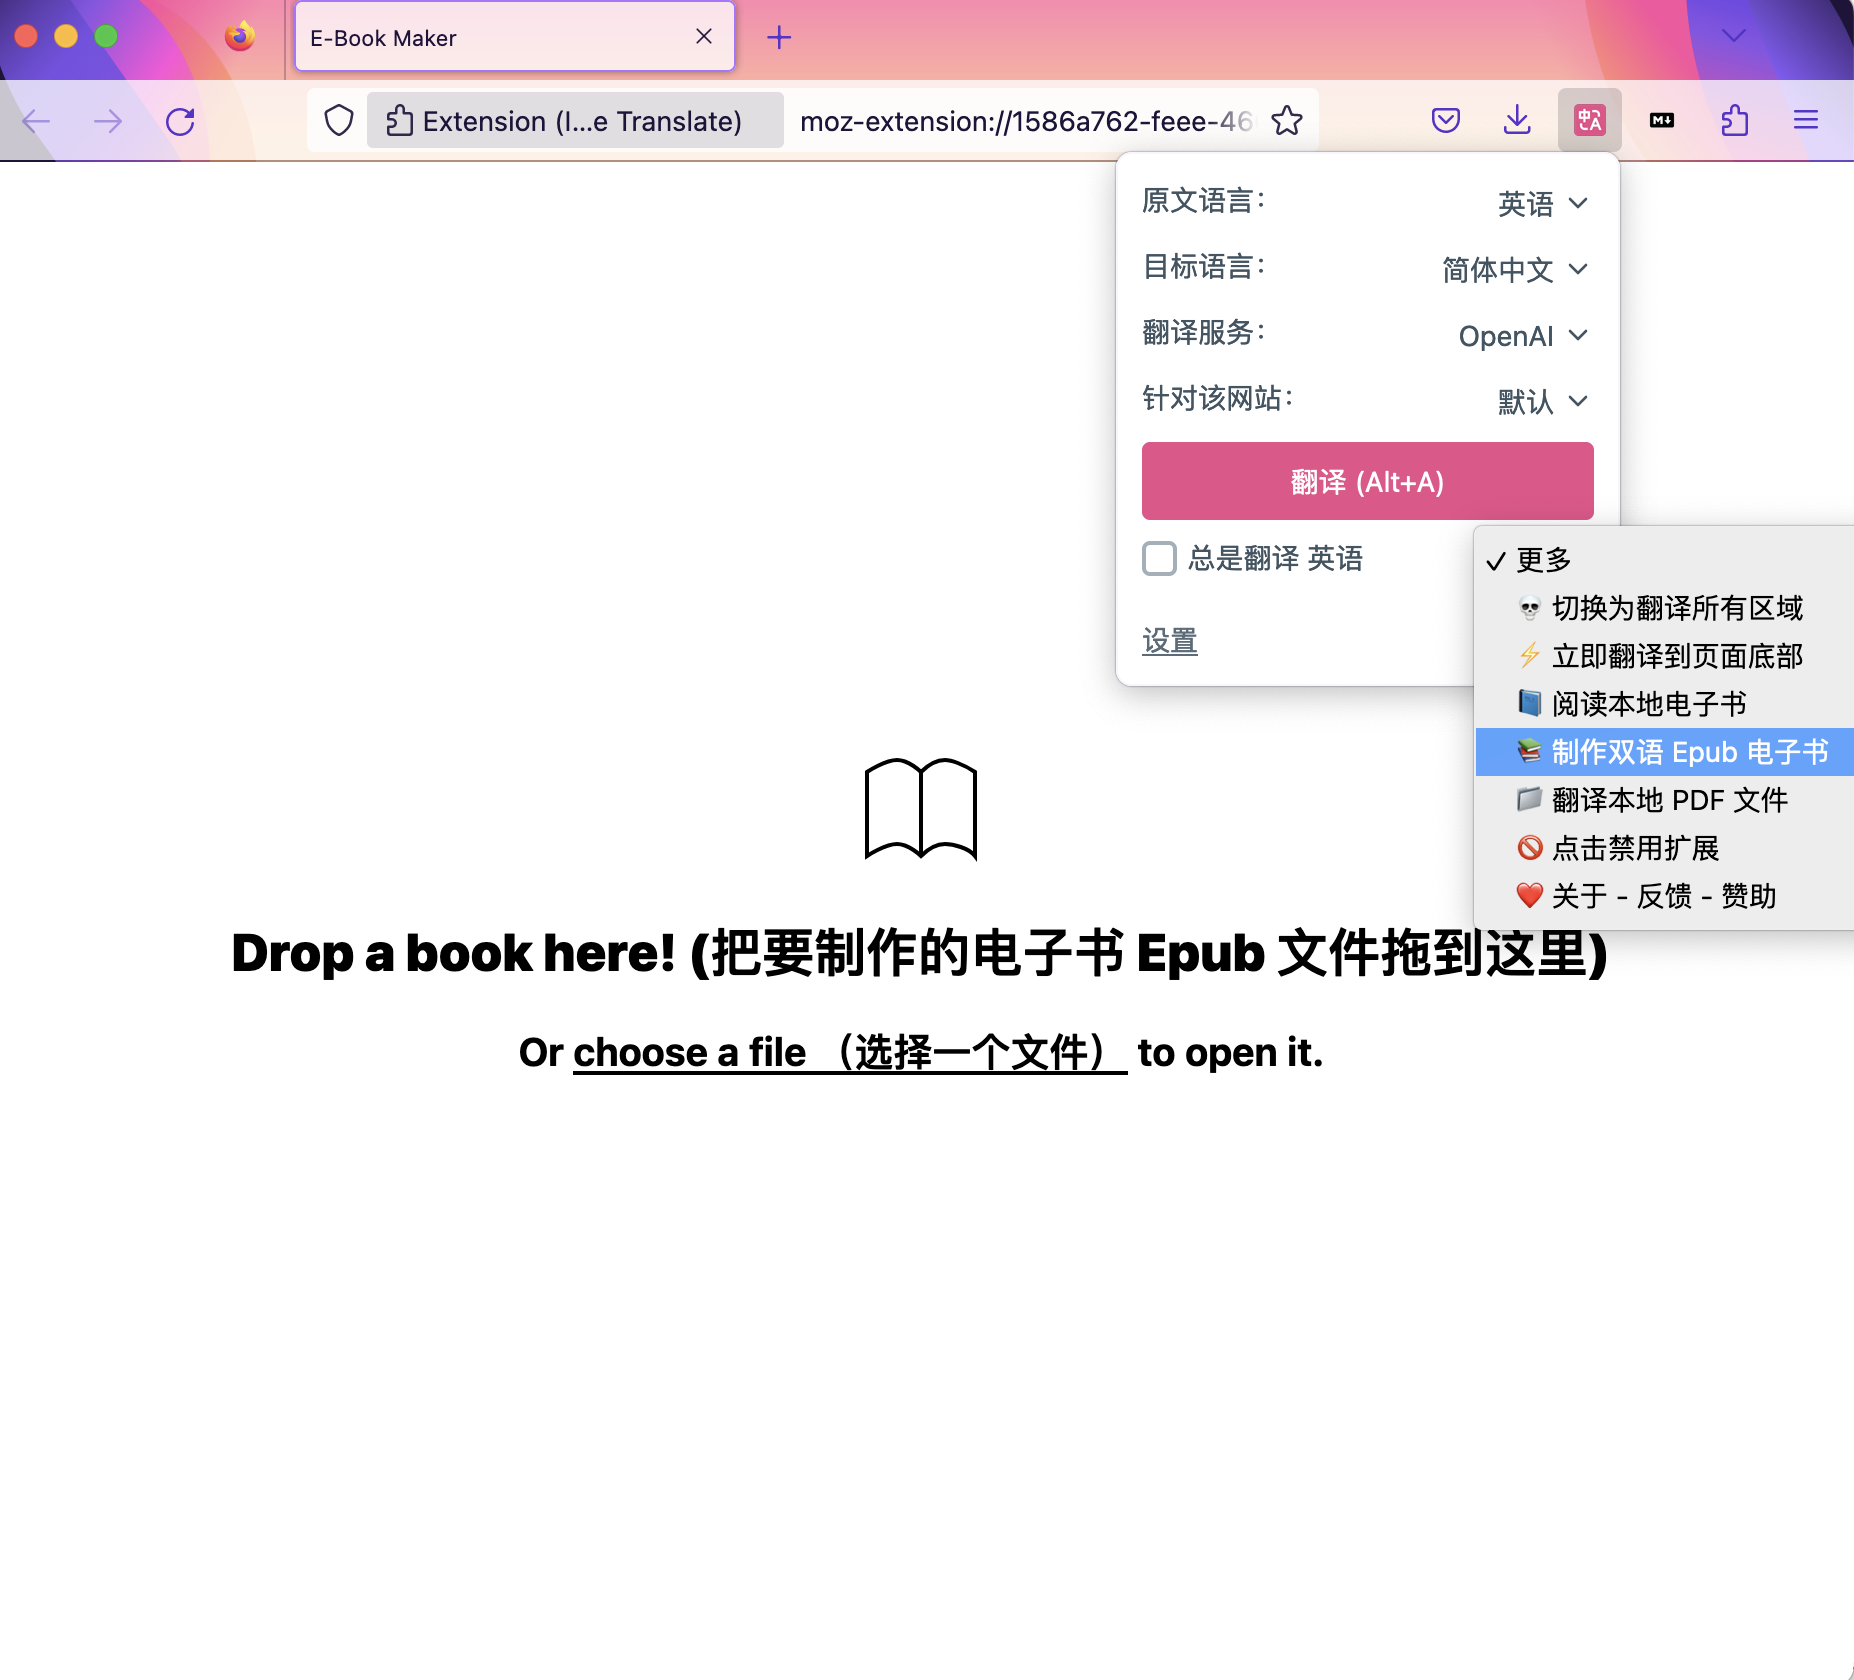The width and height of the screenshot is (1854, 1680).
Task: Toggle the tracking protection shield
Action: [x=339, y=120]
